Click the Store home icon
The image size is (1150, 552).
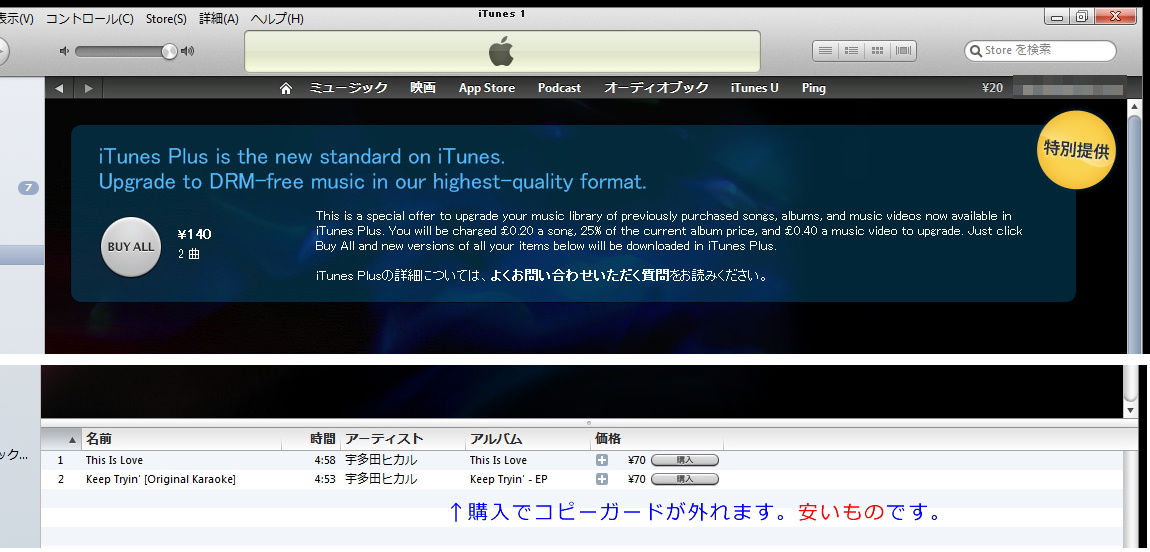(286, 88)
